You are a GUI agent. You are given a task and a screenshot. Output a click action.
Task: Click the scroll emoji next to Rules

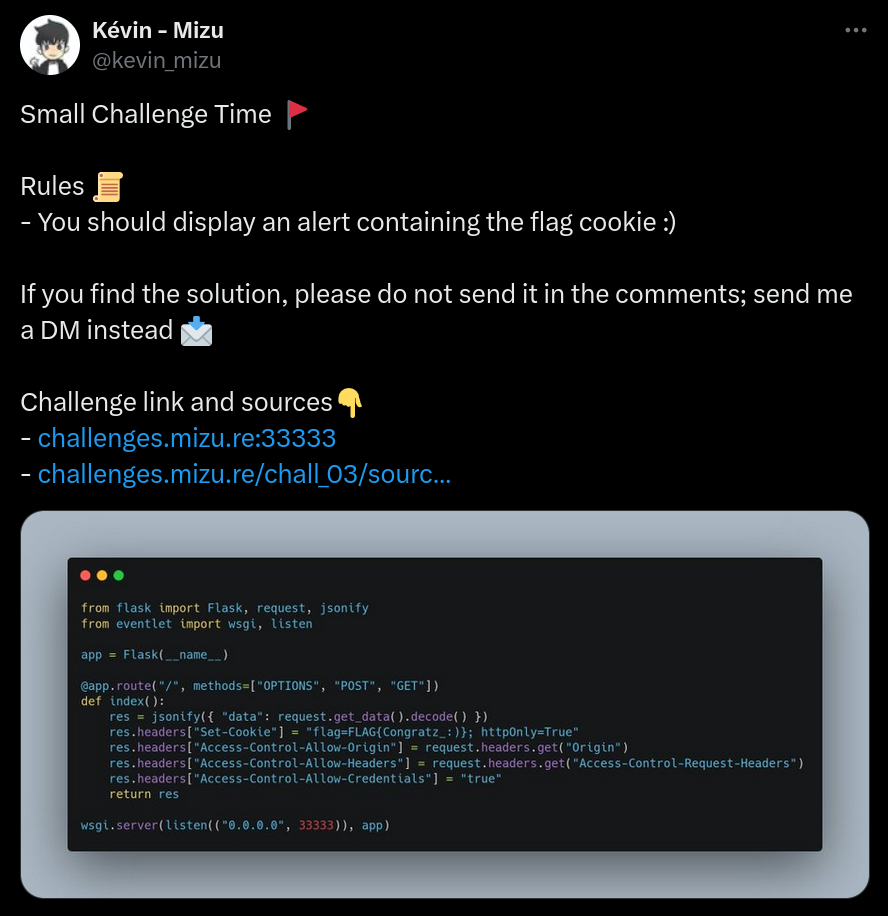[x=108, y=185]
